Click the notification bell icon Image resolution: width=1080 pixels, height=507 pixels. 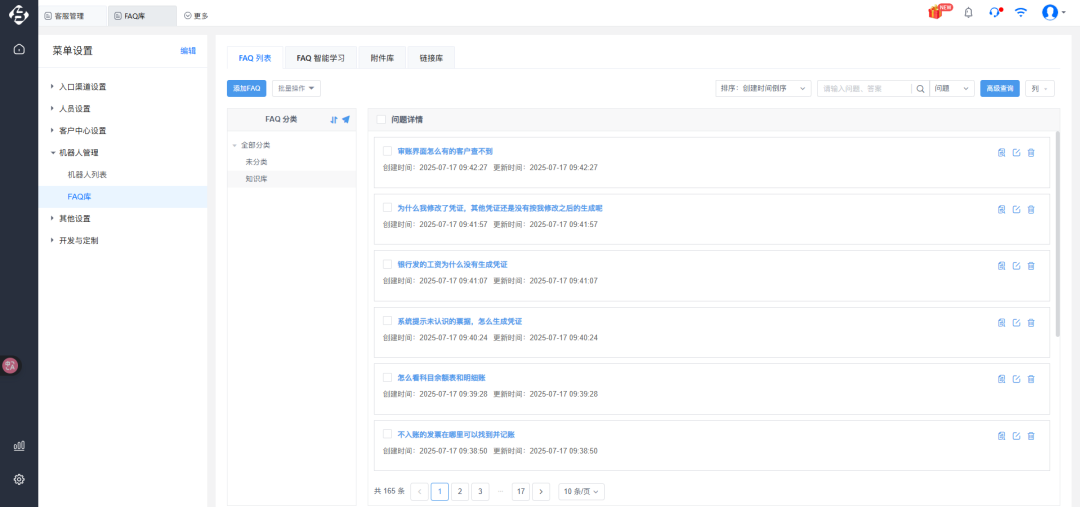click(x=968, y=13)
